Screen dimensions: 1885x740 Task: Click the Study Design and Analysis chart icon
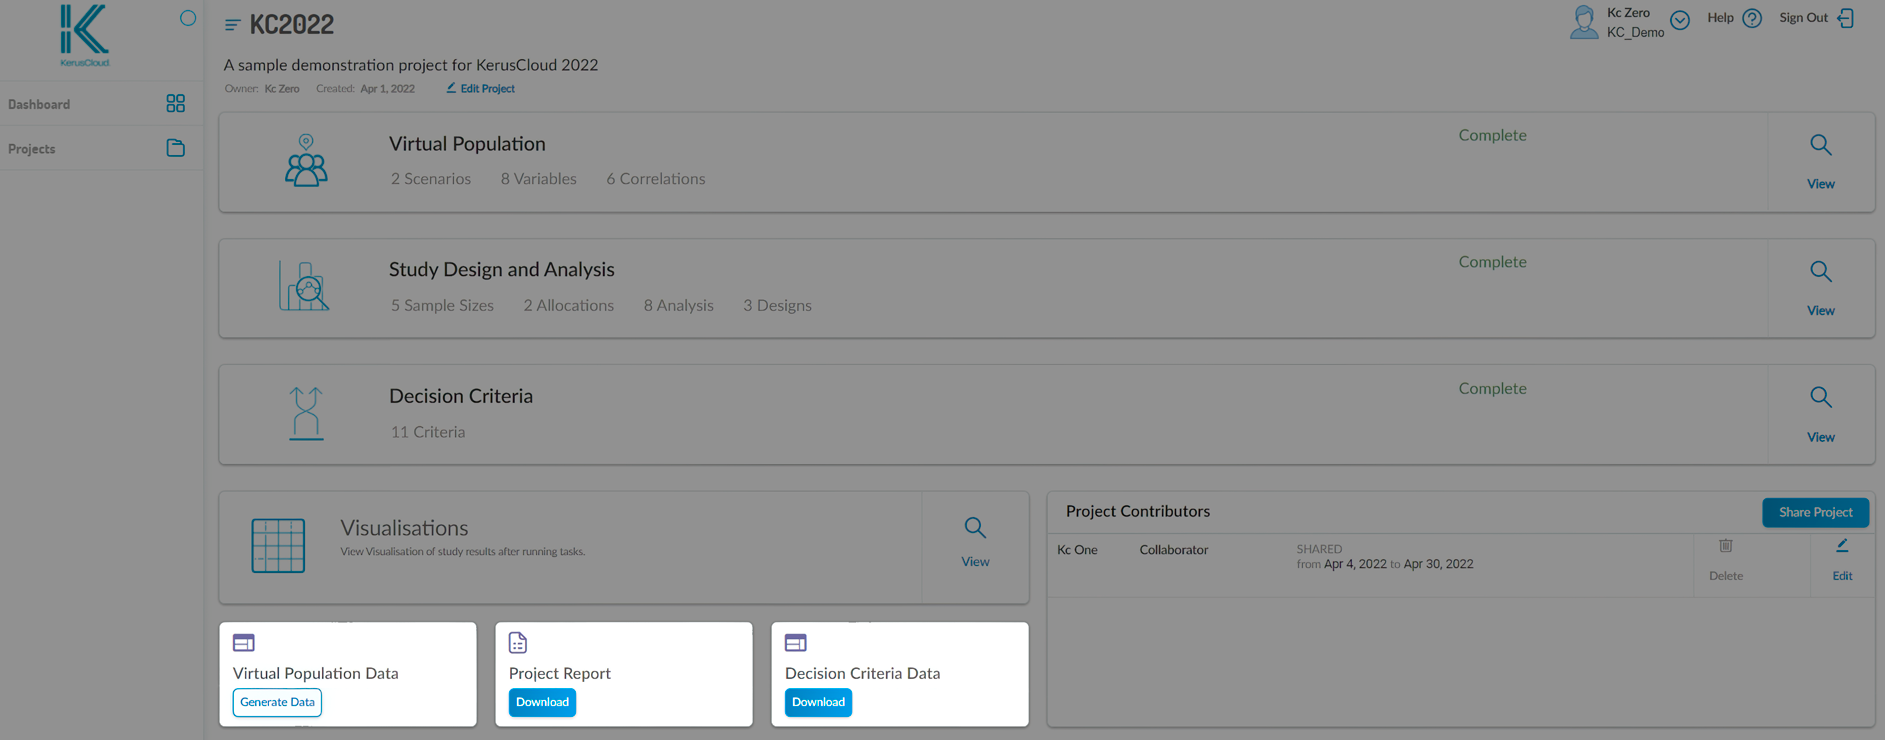tap(304, 286)
